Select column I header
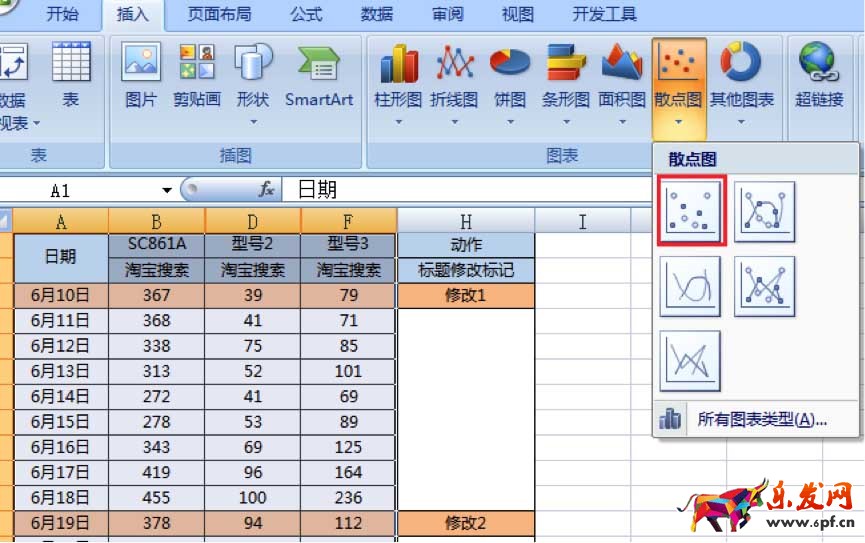The height and width of the screenshot is (543, 865). [x=583, y=221]
